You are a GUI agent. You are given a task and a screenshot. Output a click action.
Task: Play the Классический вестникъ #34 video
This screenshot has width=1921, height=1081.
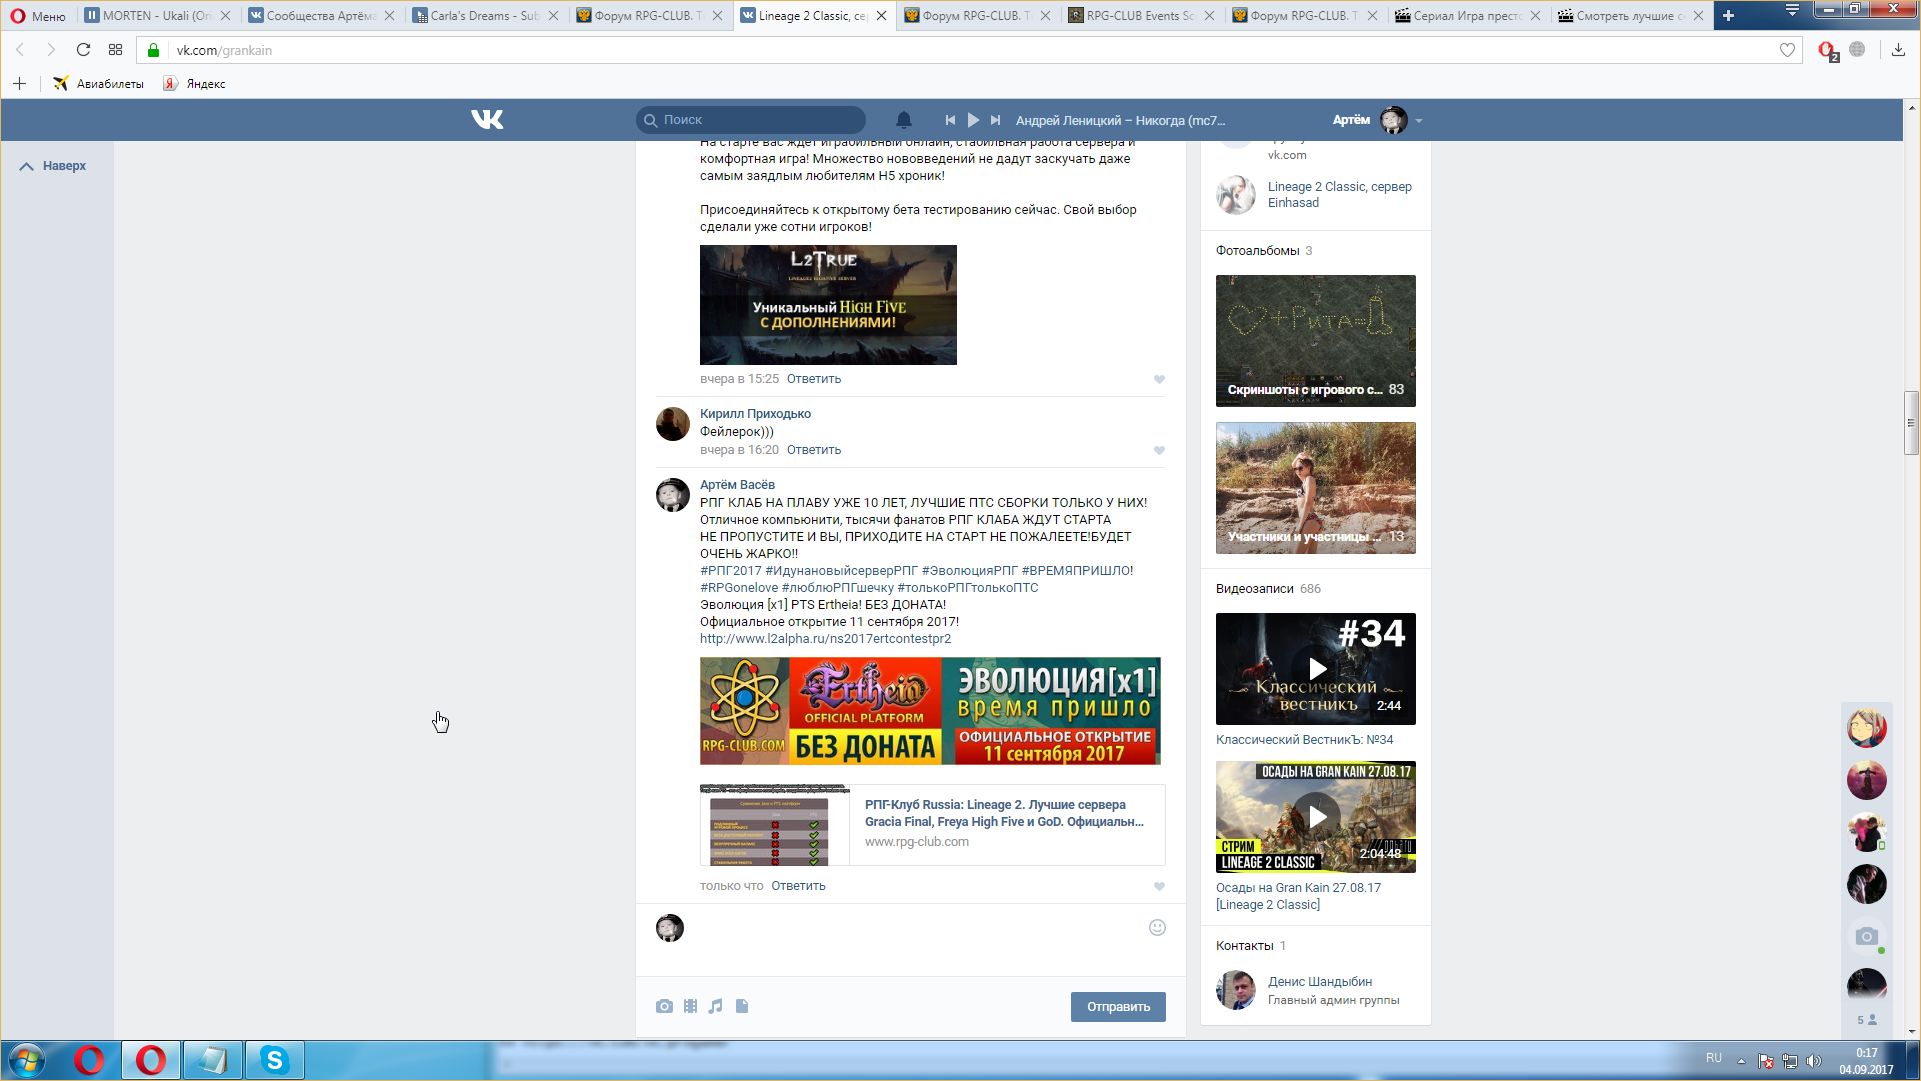coord(1316,669)
